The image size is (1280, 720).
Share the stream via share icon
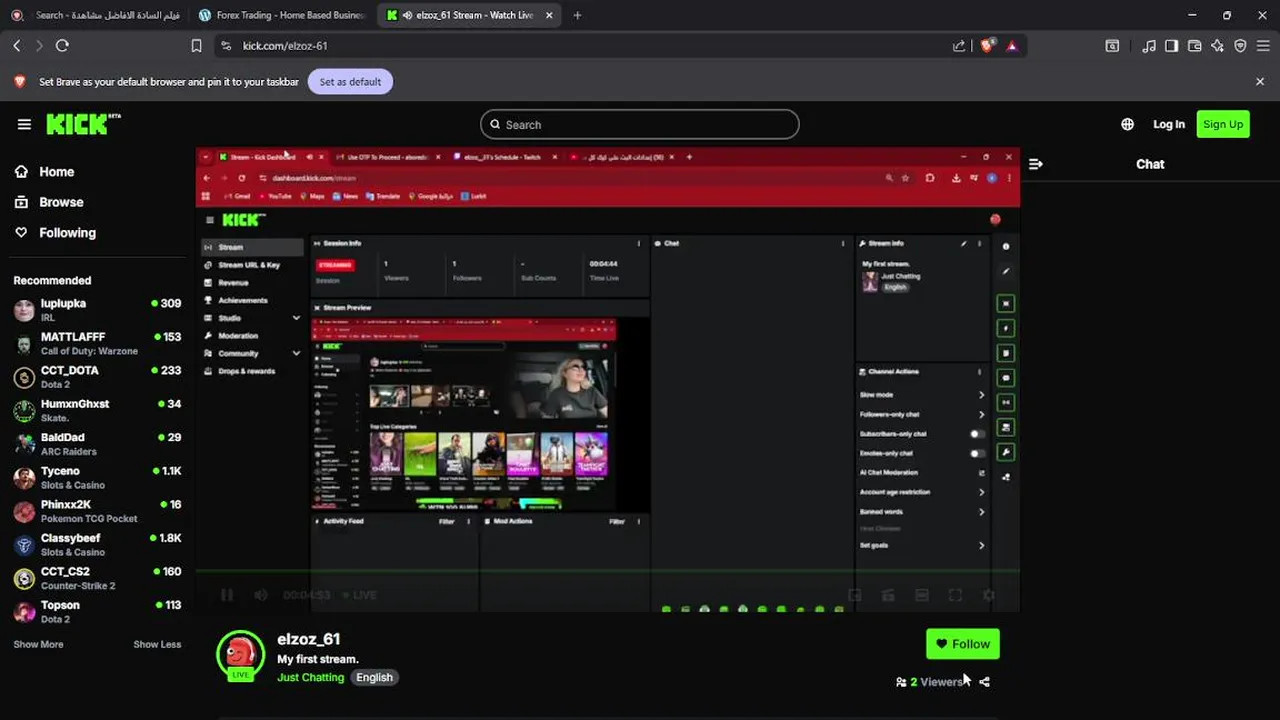[984, 682]
